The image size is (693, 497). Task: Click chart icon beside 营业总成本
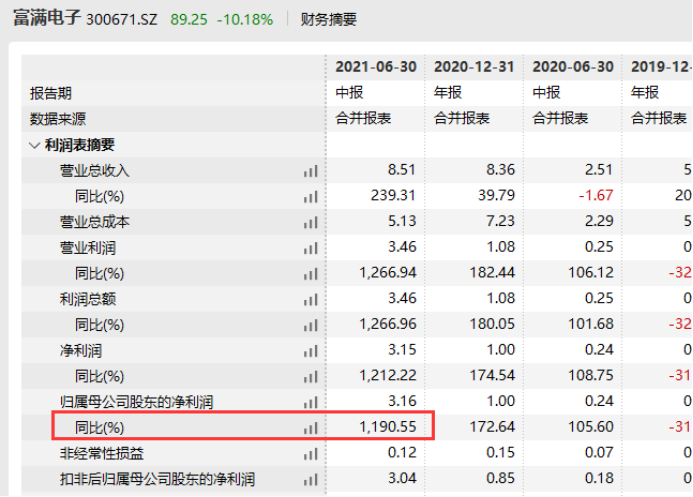tap(311, 223)
